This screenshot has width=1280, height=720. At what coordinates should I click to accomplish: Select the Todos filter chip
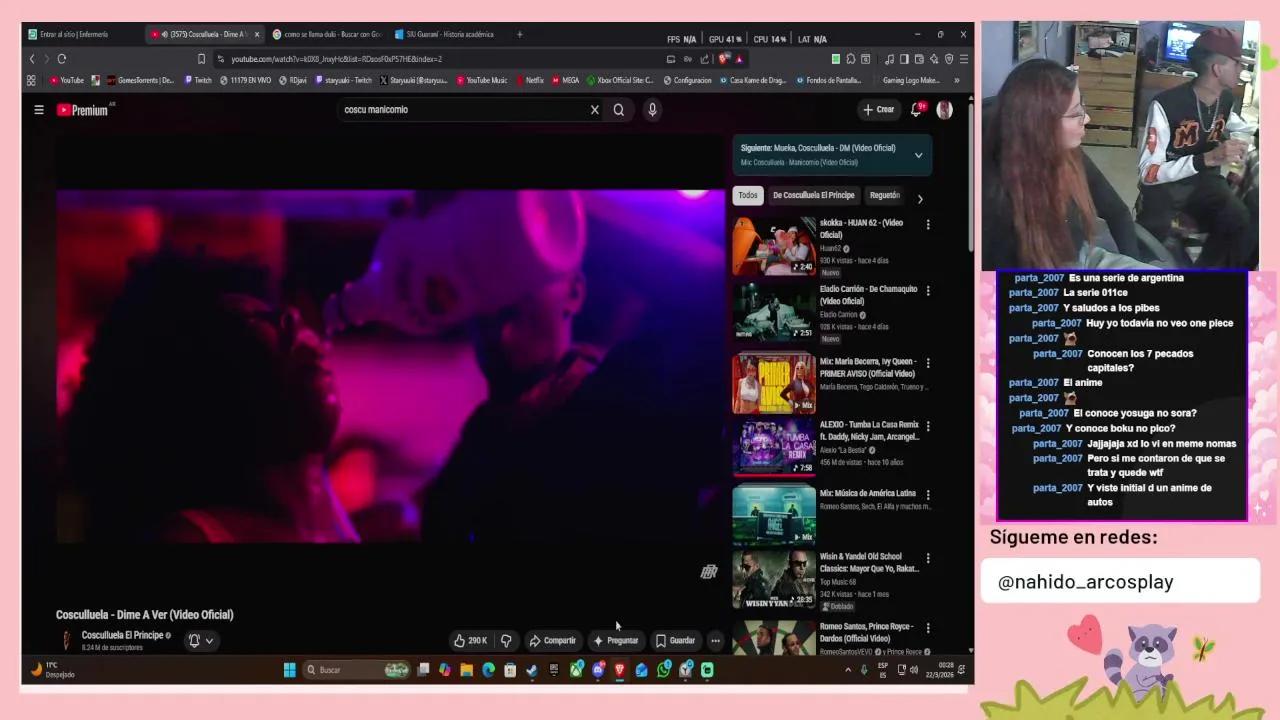point(748,196)
